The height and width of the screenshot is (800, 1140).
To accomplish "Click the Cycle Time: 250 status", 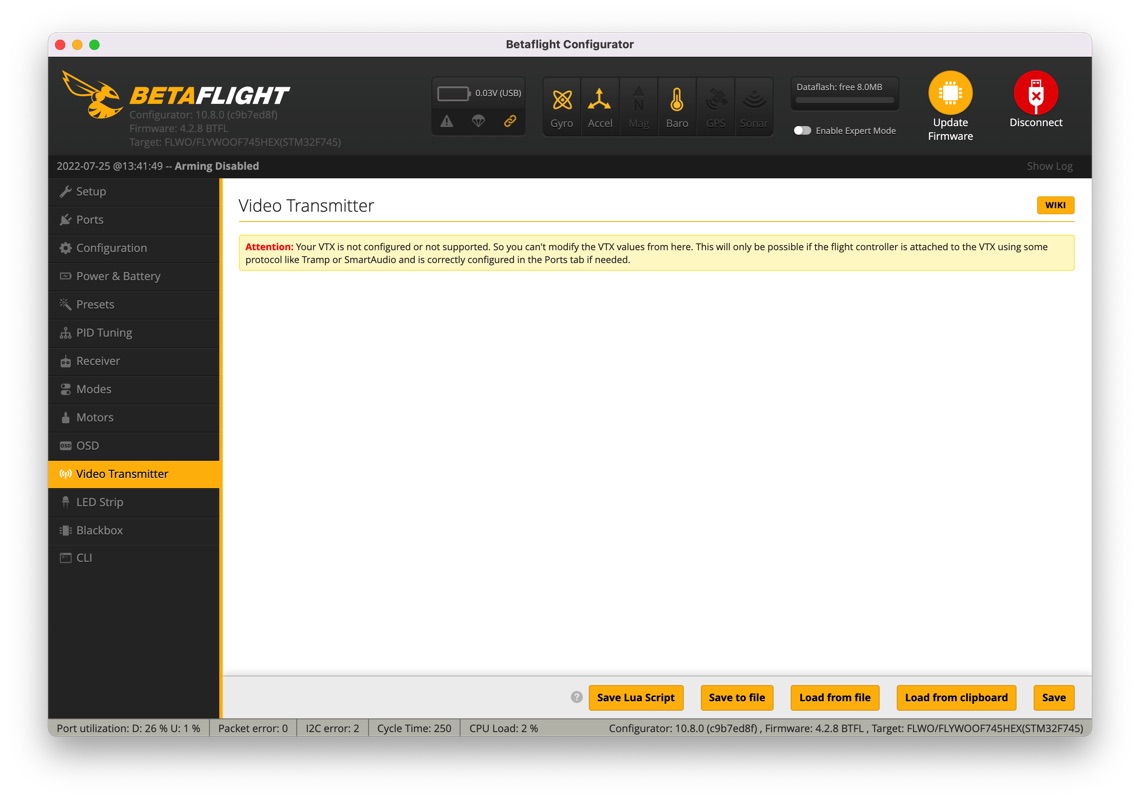I will click(x=414, y=728).
